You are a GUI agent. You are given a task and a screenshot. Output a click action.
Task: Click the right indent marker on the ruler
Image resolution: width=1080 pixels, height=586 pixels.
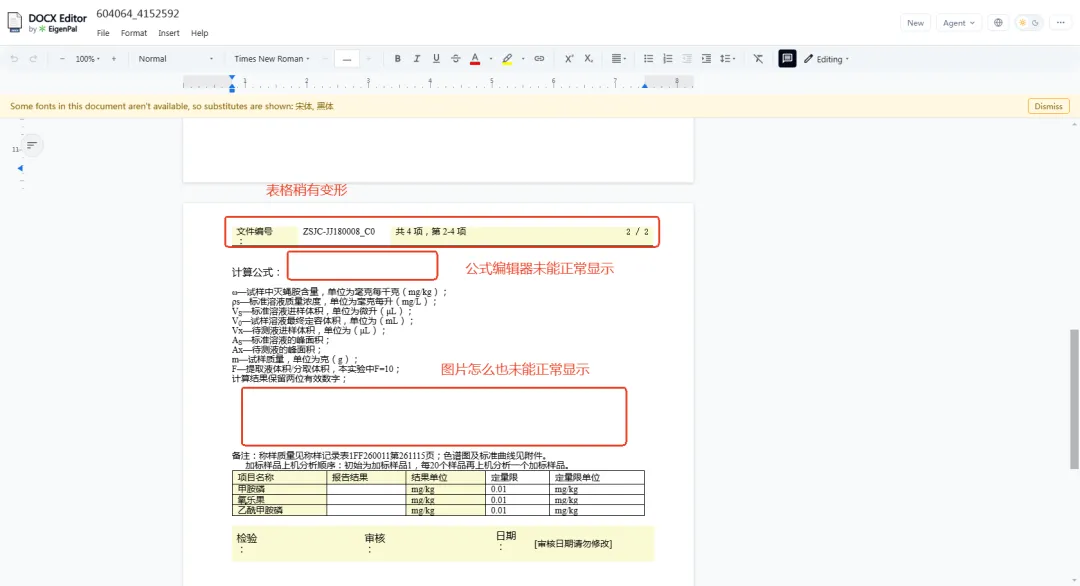coord(645,85)
